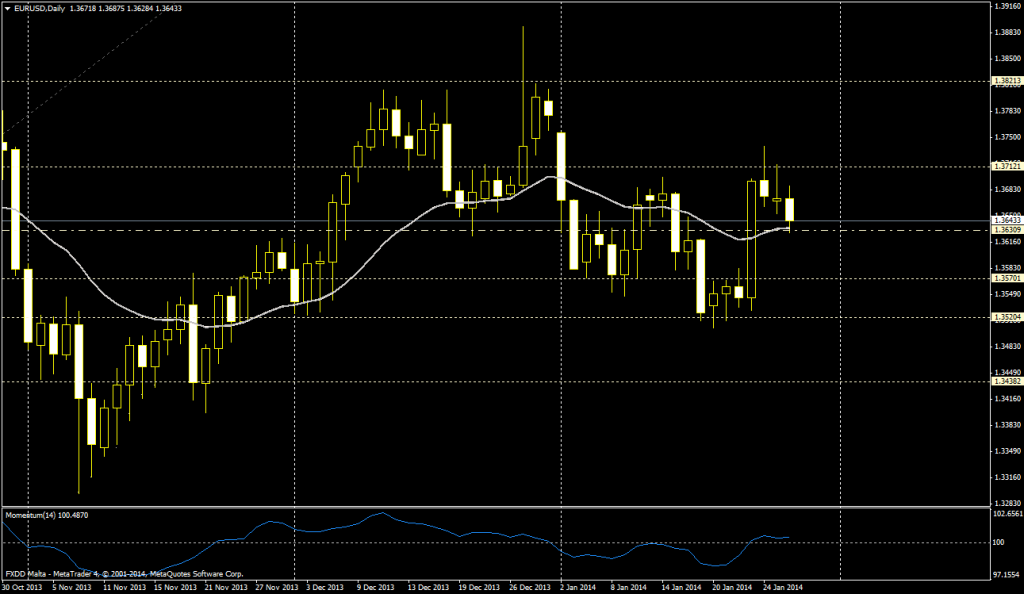
Task: Click the 1.37121 price level tag
Action: pyautogui.click(x=1006, y=166)
